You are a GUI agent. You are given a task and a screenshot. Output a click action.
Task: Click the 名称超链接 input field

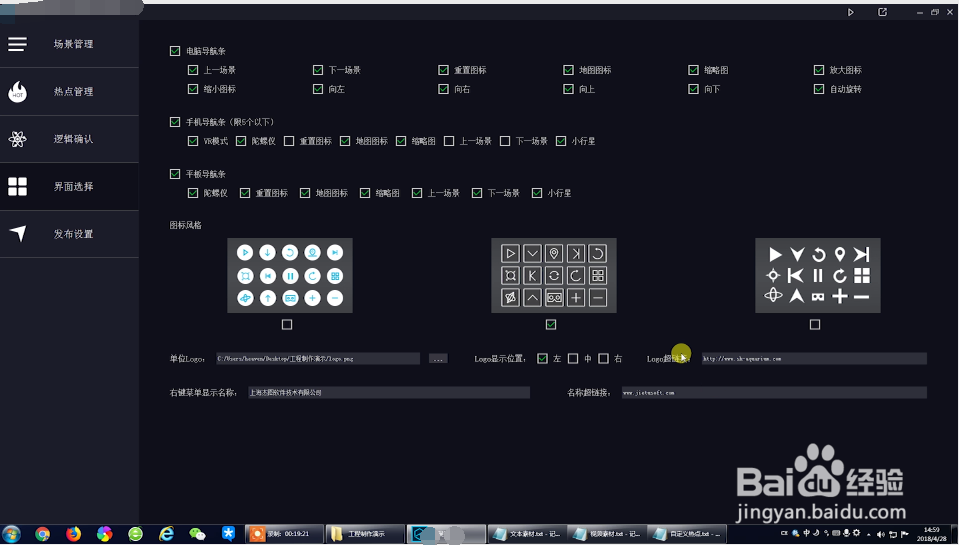click(x=774, y=393)
